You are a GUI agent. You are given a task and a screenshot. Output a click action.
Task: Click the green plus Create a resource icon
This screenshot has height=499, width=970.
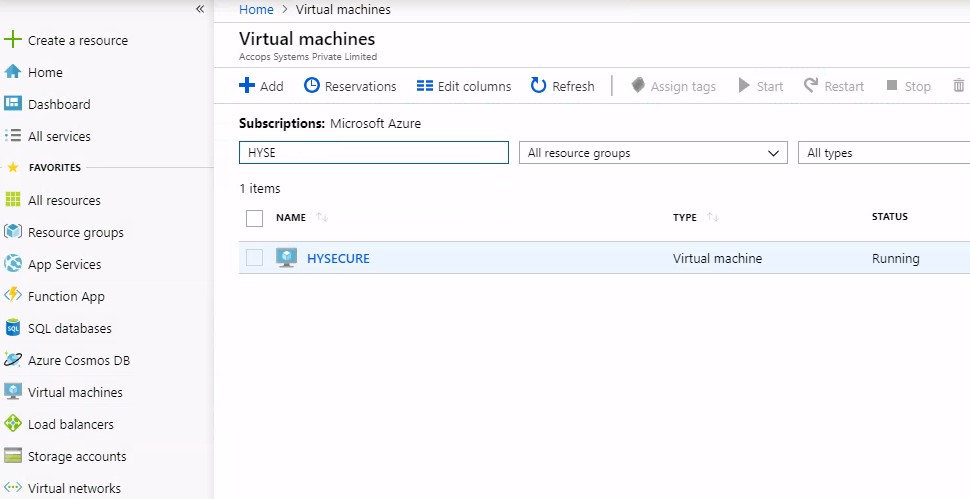click(x=12, y=40)
